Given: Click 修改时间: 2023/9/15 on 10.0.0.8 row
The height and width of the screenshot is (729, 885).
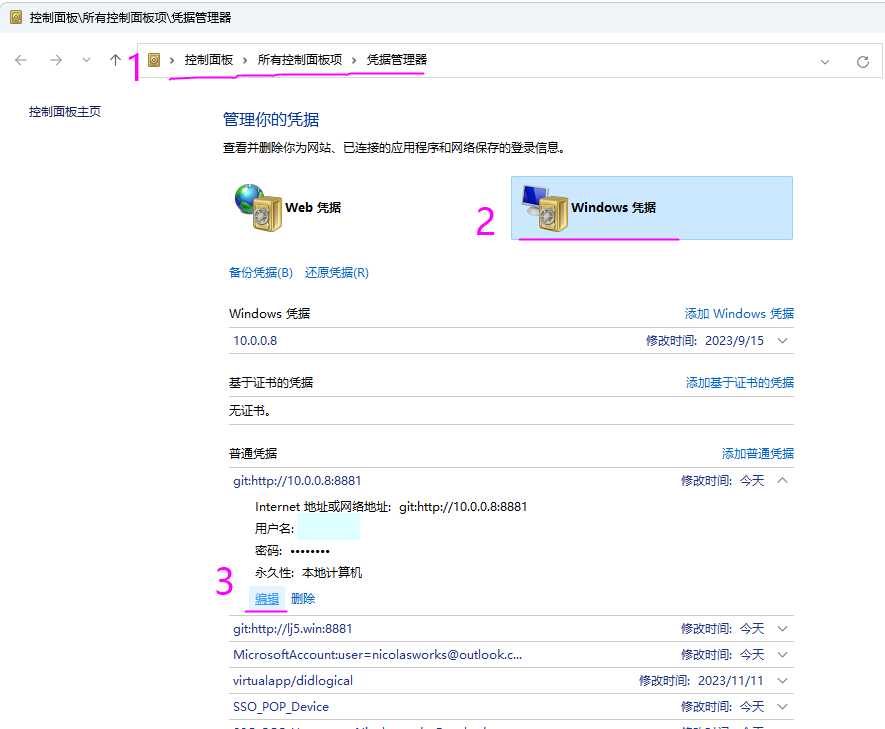Looking at the screenshot, I should pyautogui.click(x=705, y=341).
